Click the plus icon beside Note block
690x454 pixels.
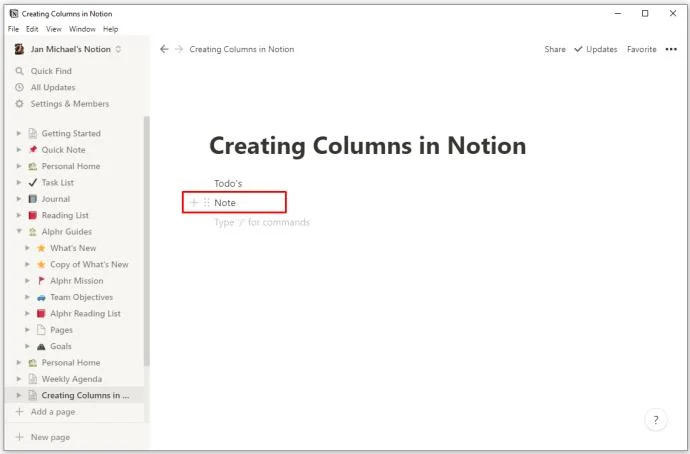click(194, 202)
